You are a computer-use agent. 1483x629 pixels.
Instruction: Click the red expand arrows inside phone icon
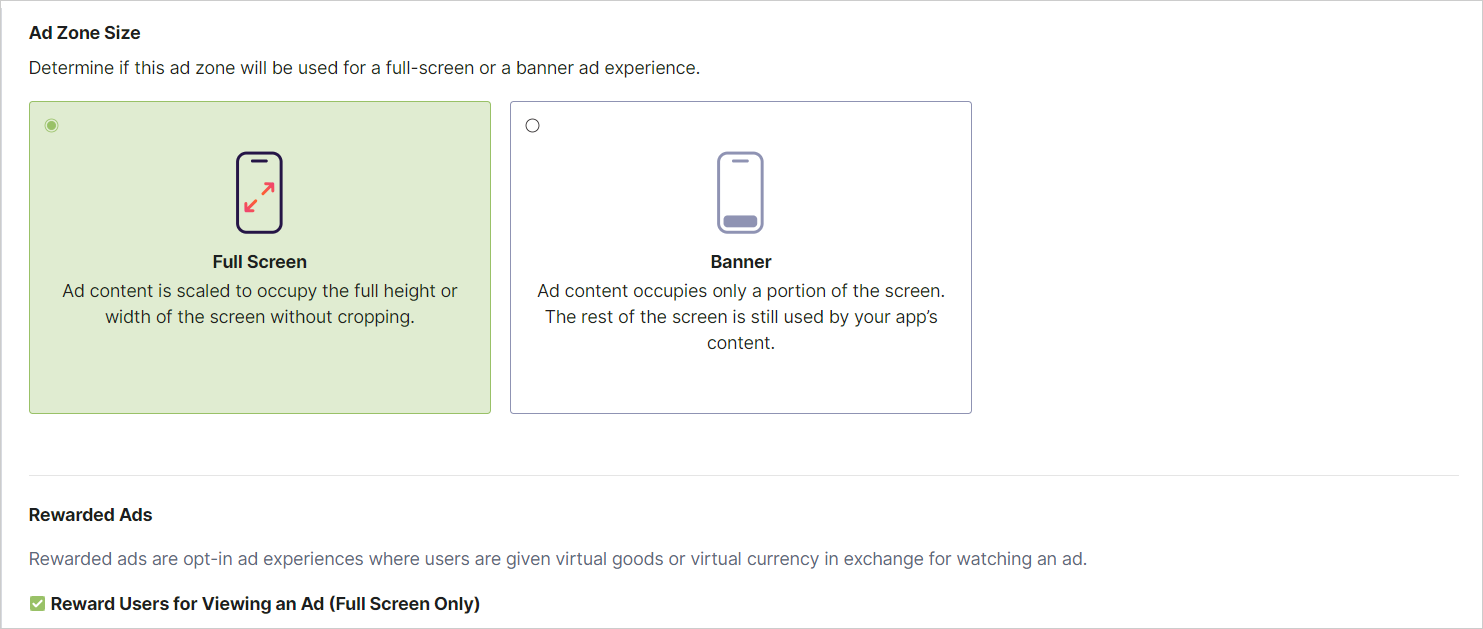(x=260, y=196)
